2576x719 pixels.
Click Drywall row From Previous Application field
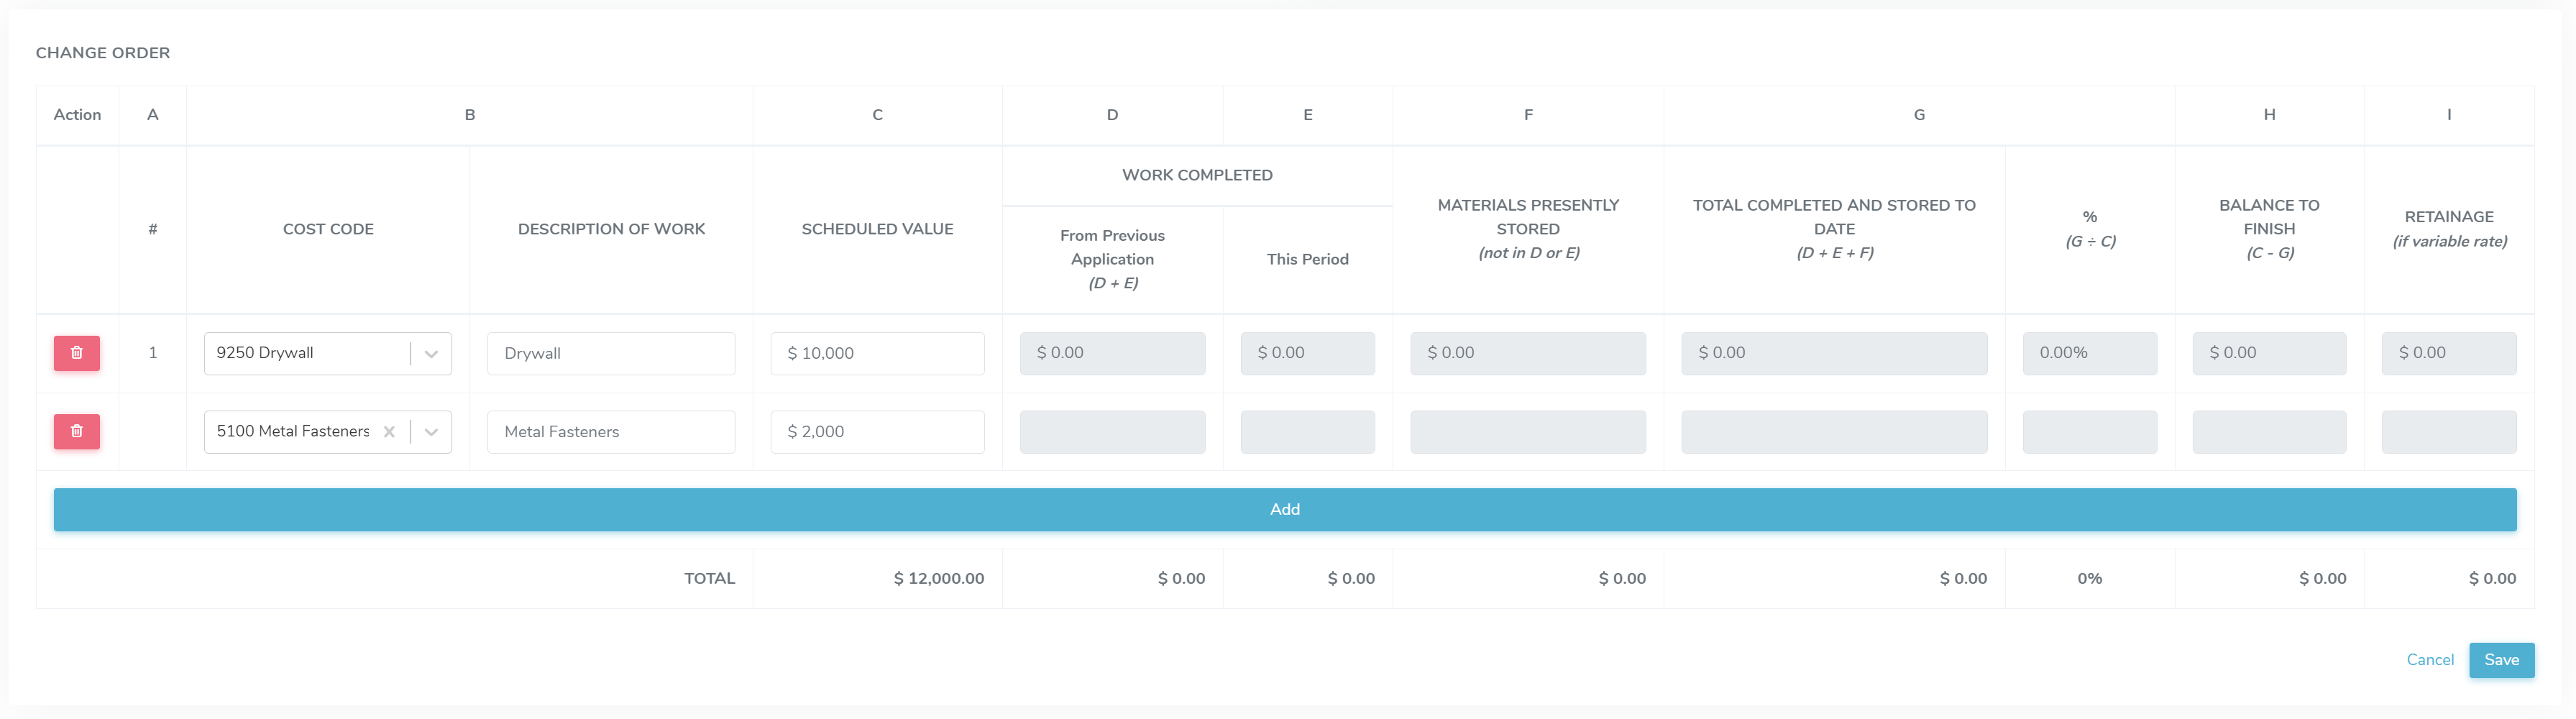1112,353
